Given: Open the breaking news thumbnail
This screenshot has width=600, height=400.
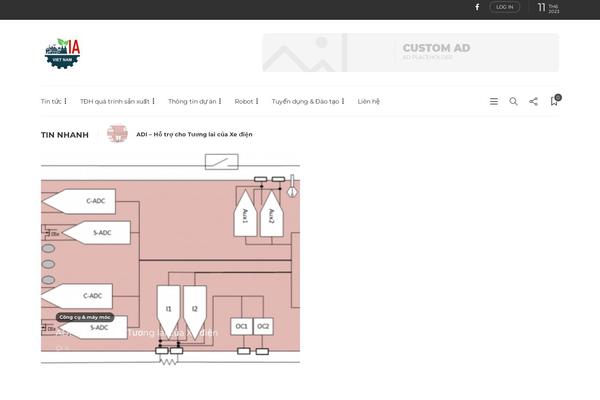Looking at the screenshot, I should point(117,134).
